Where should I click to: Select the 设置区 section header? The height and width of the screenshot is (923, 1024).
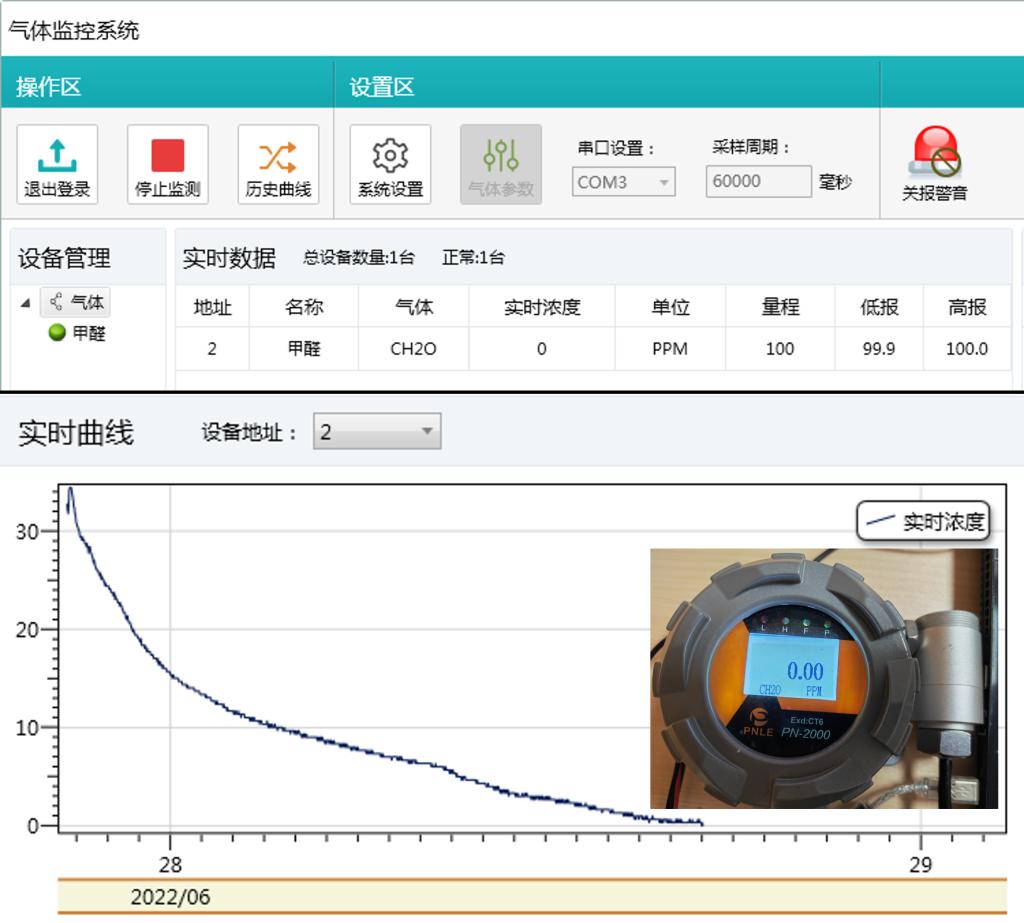pos(381,87)
